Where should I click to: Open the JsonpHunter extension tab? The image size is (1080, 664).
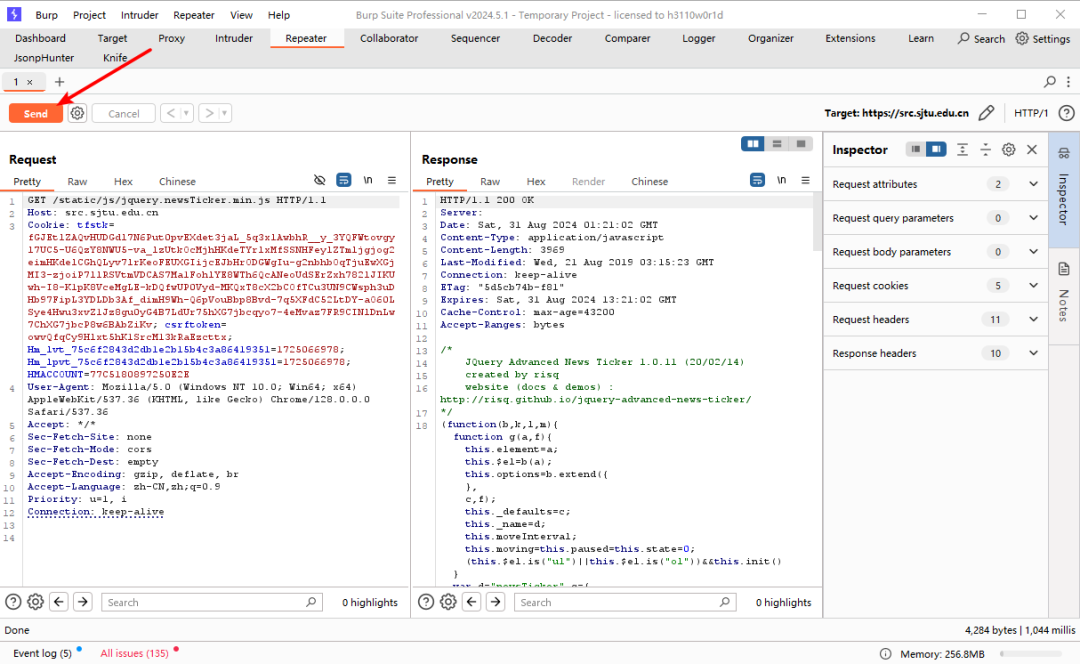point(43,58)
